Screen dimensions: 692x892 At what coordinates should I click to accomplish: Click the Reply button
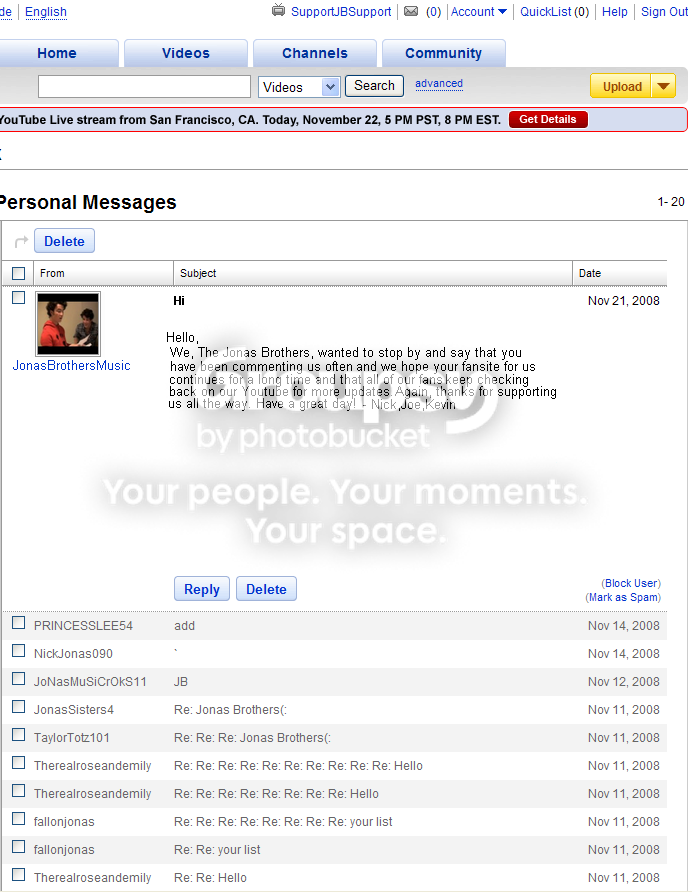pos(201,589)
